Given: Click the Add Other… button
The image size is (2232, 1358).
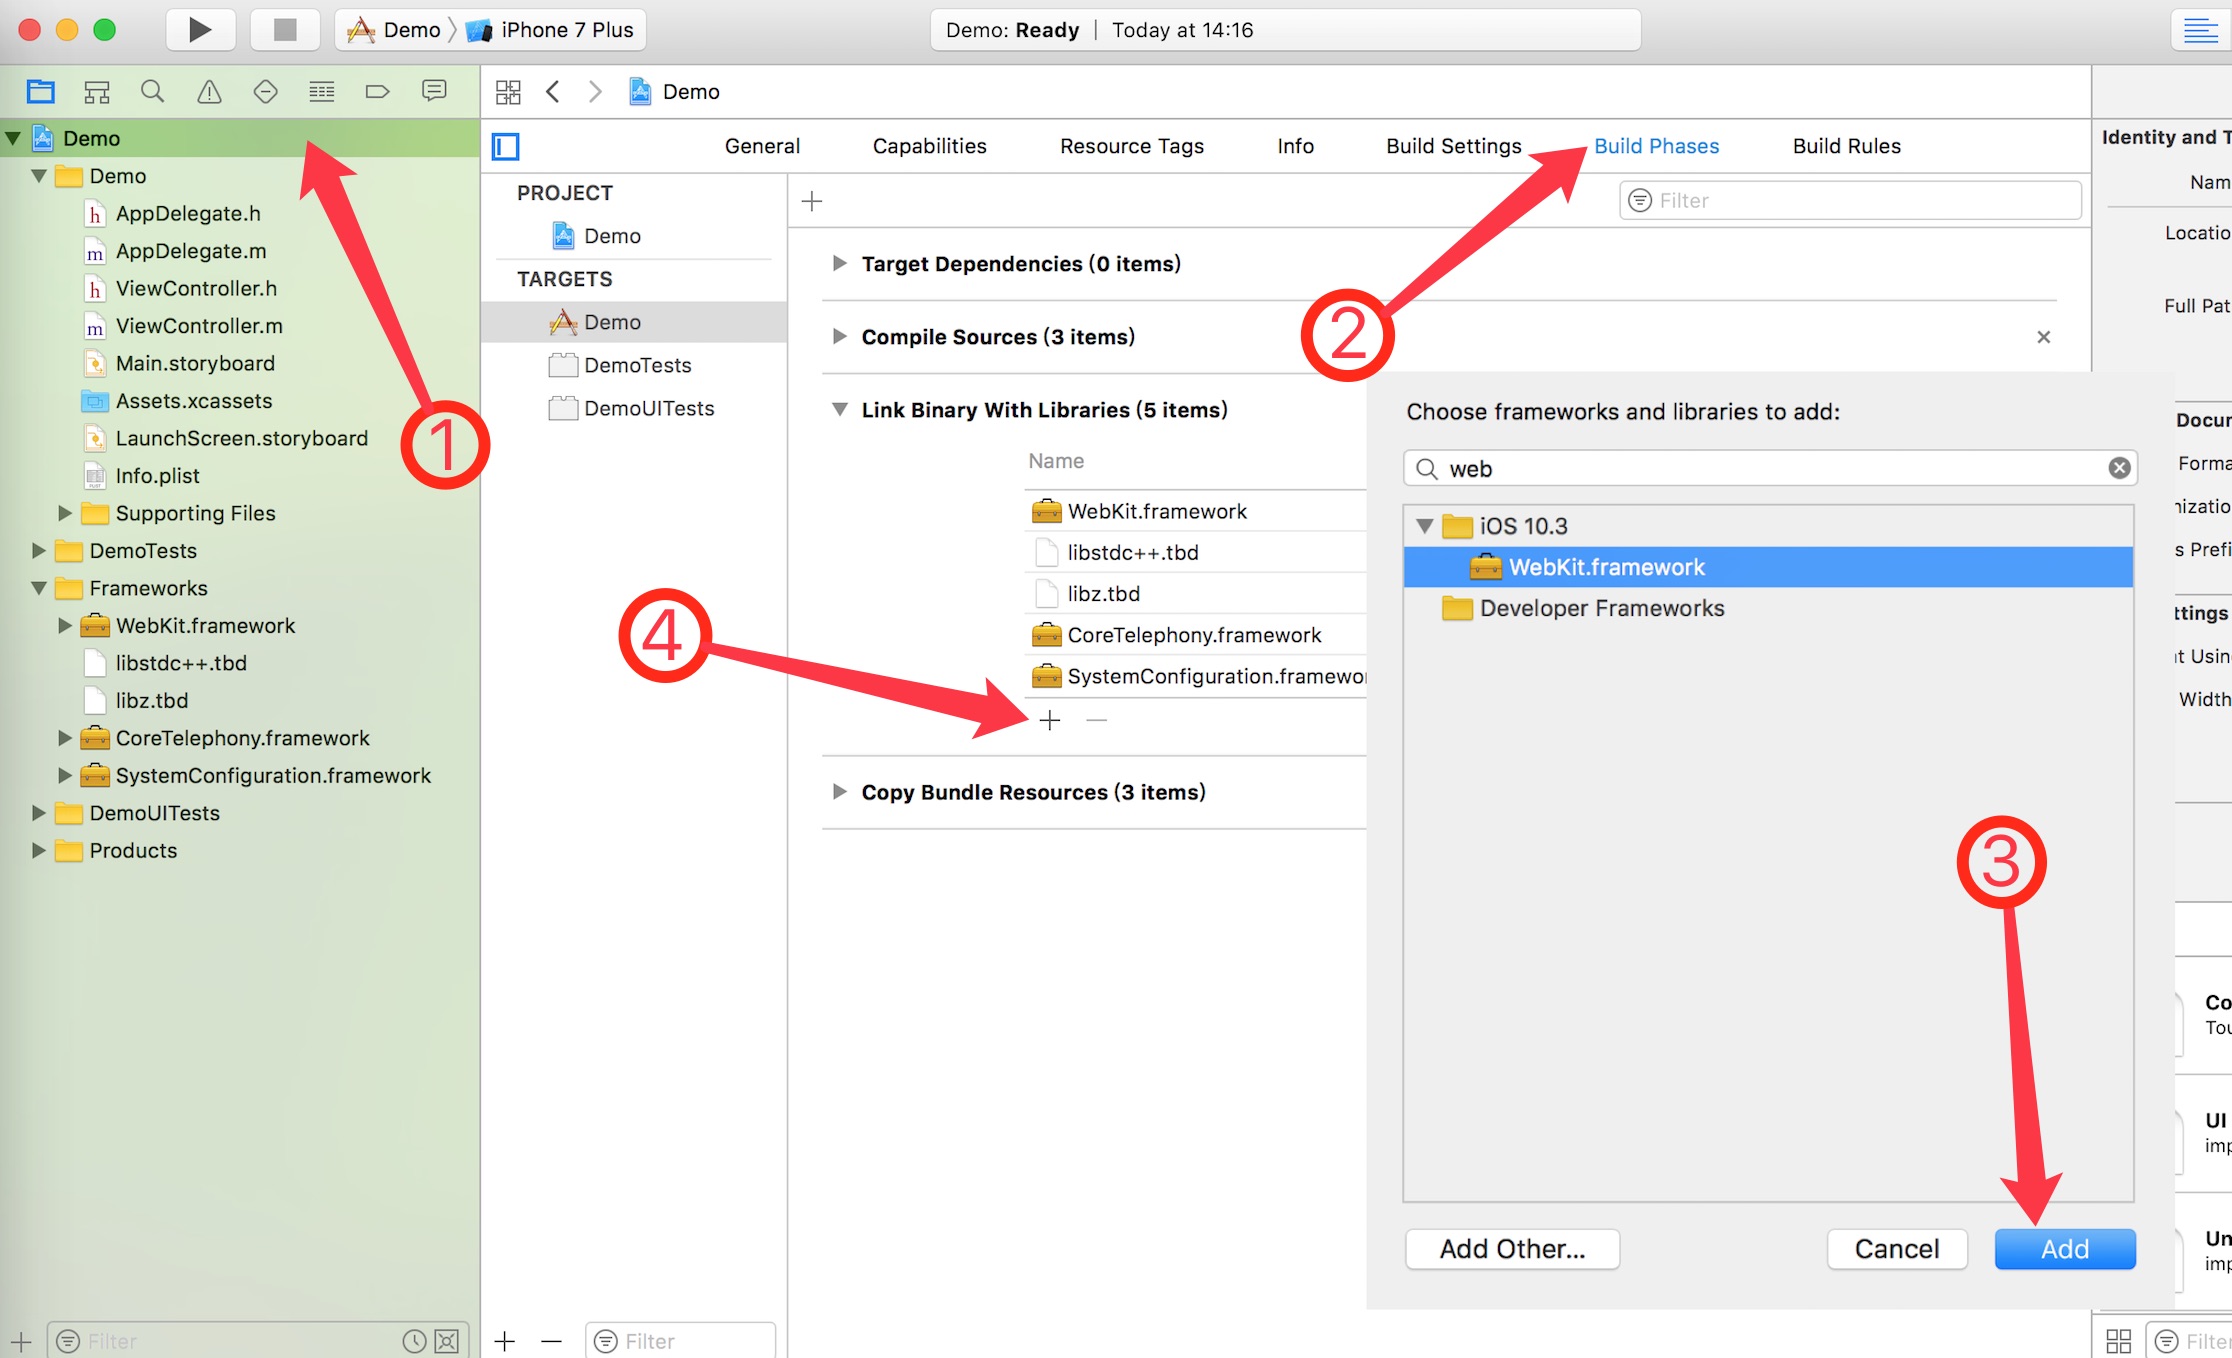Looking at the screenshot, I should [1512, 1249].
